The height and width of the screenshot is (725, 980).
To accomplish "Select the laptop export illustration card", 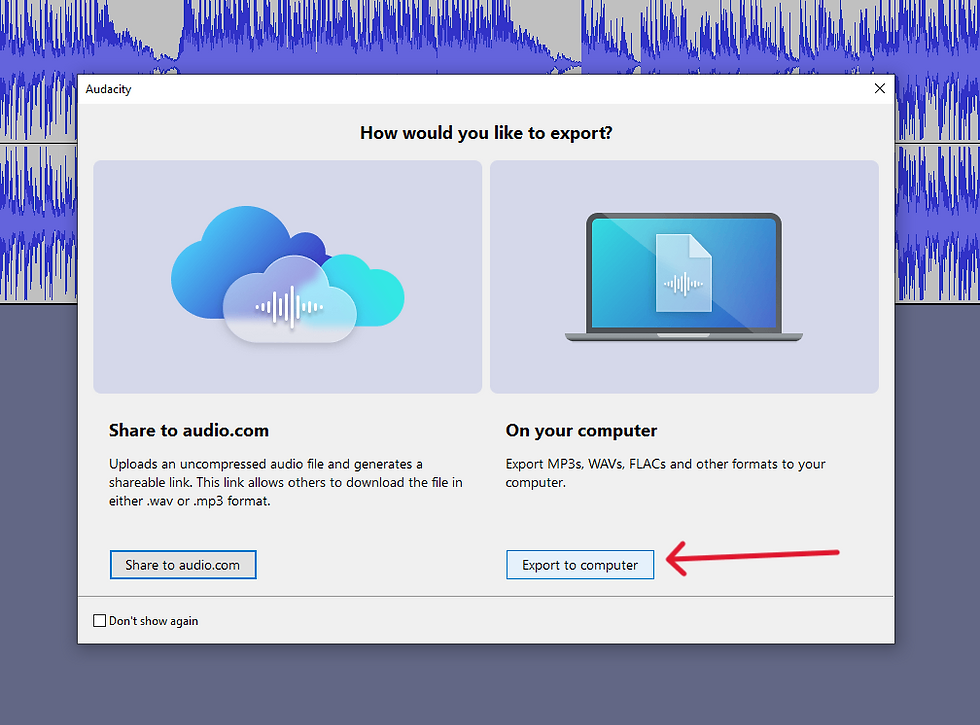I will [x=684, y=277].
